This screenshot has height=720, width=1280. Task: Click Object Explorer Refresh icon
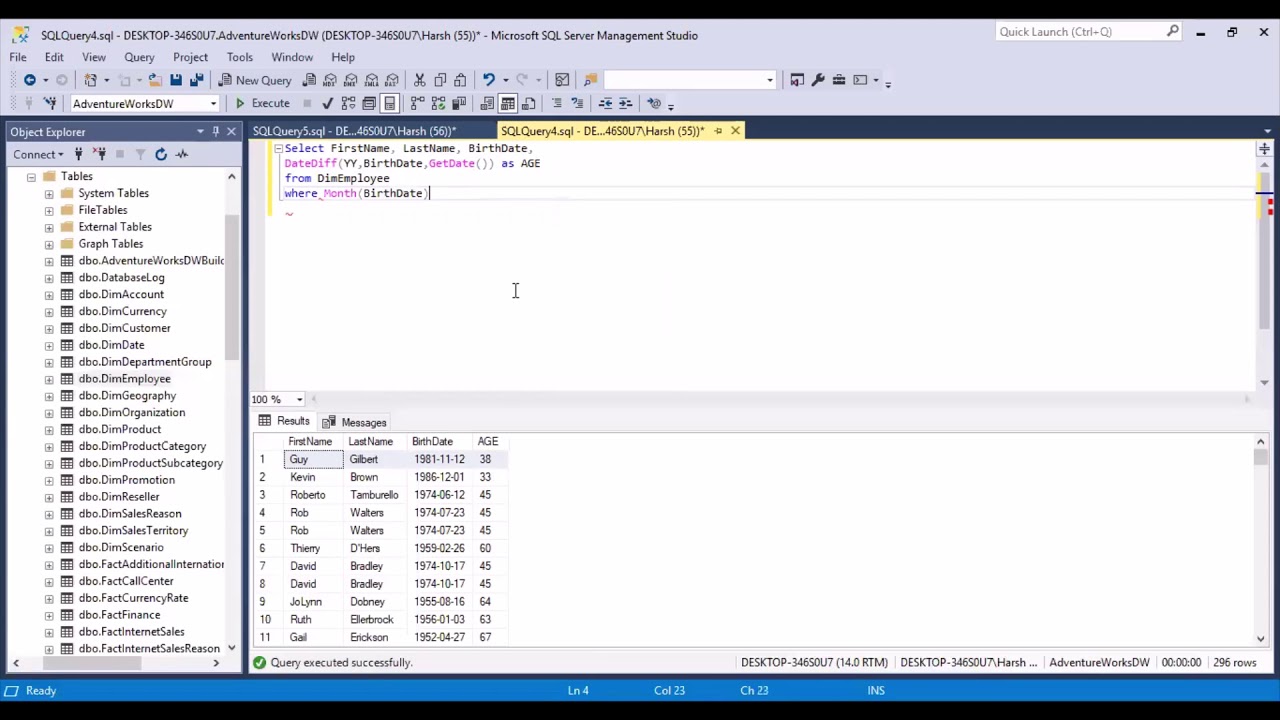coord(160,154)
